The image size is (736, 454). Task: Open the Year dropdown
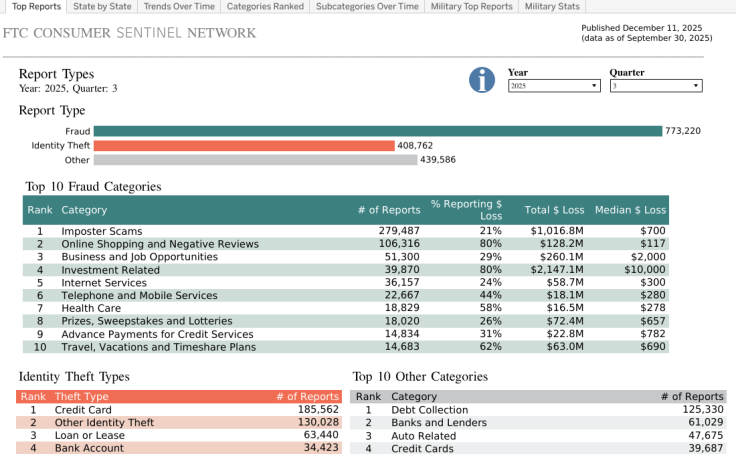553,87
